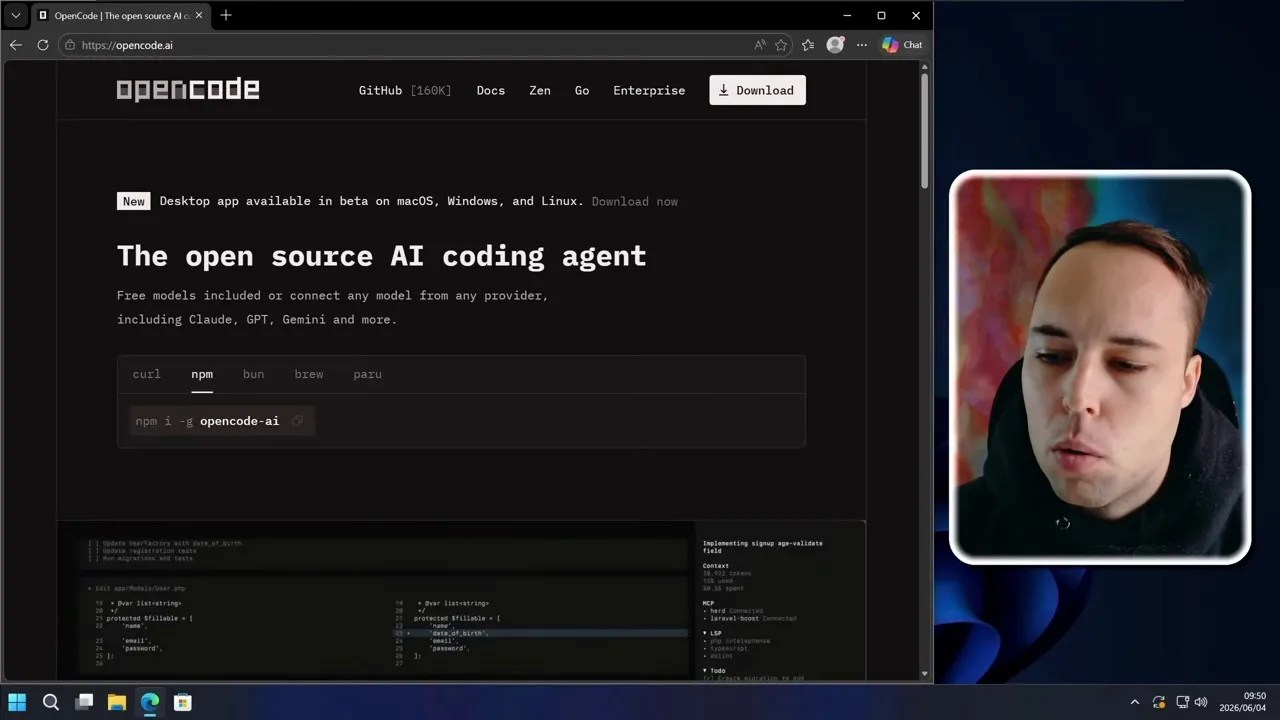Open File Explorer from the taskbar

[117, 702]
